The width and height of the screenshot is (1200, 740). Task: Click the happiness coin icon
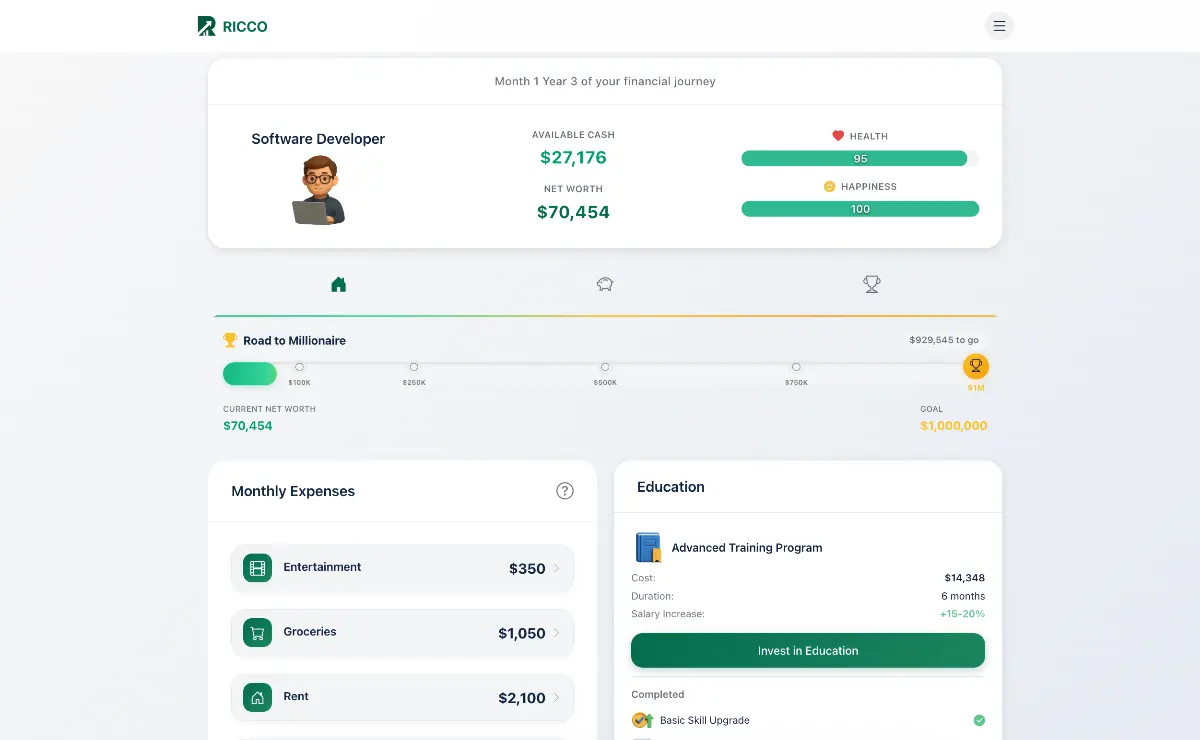828,186
